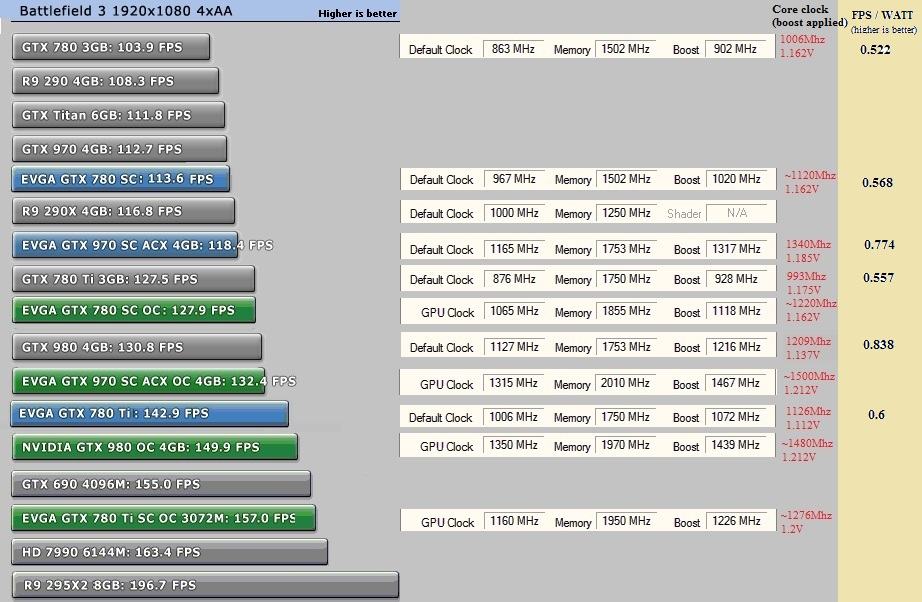Select the 0.6 FPS per watt value

[876, 415]
